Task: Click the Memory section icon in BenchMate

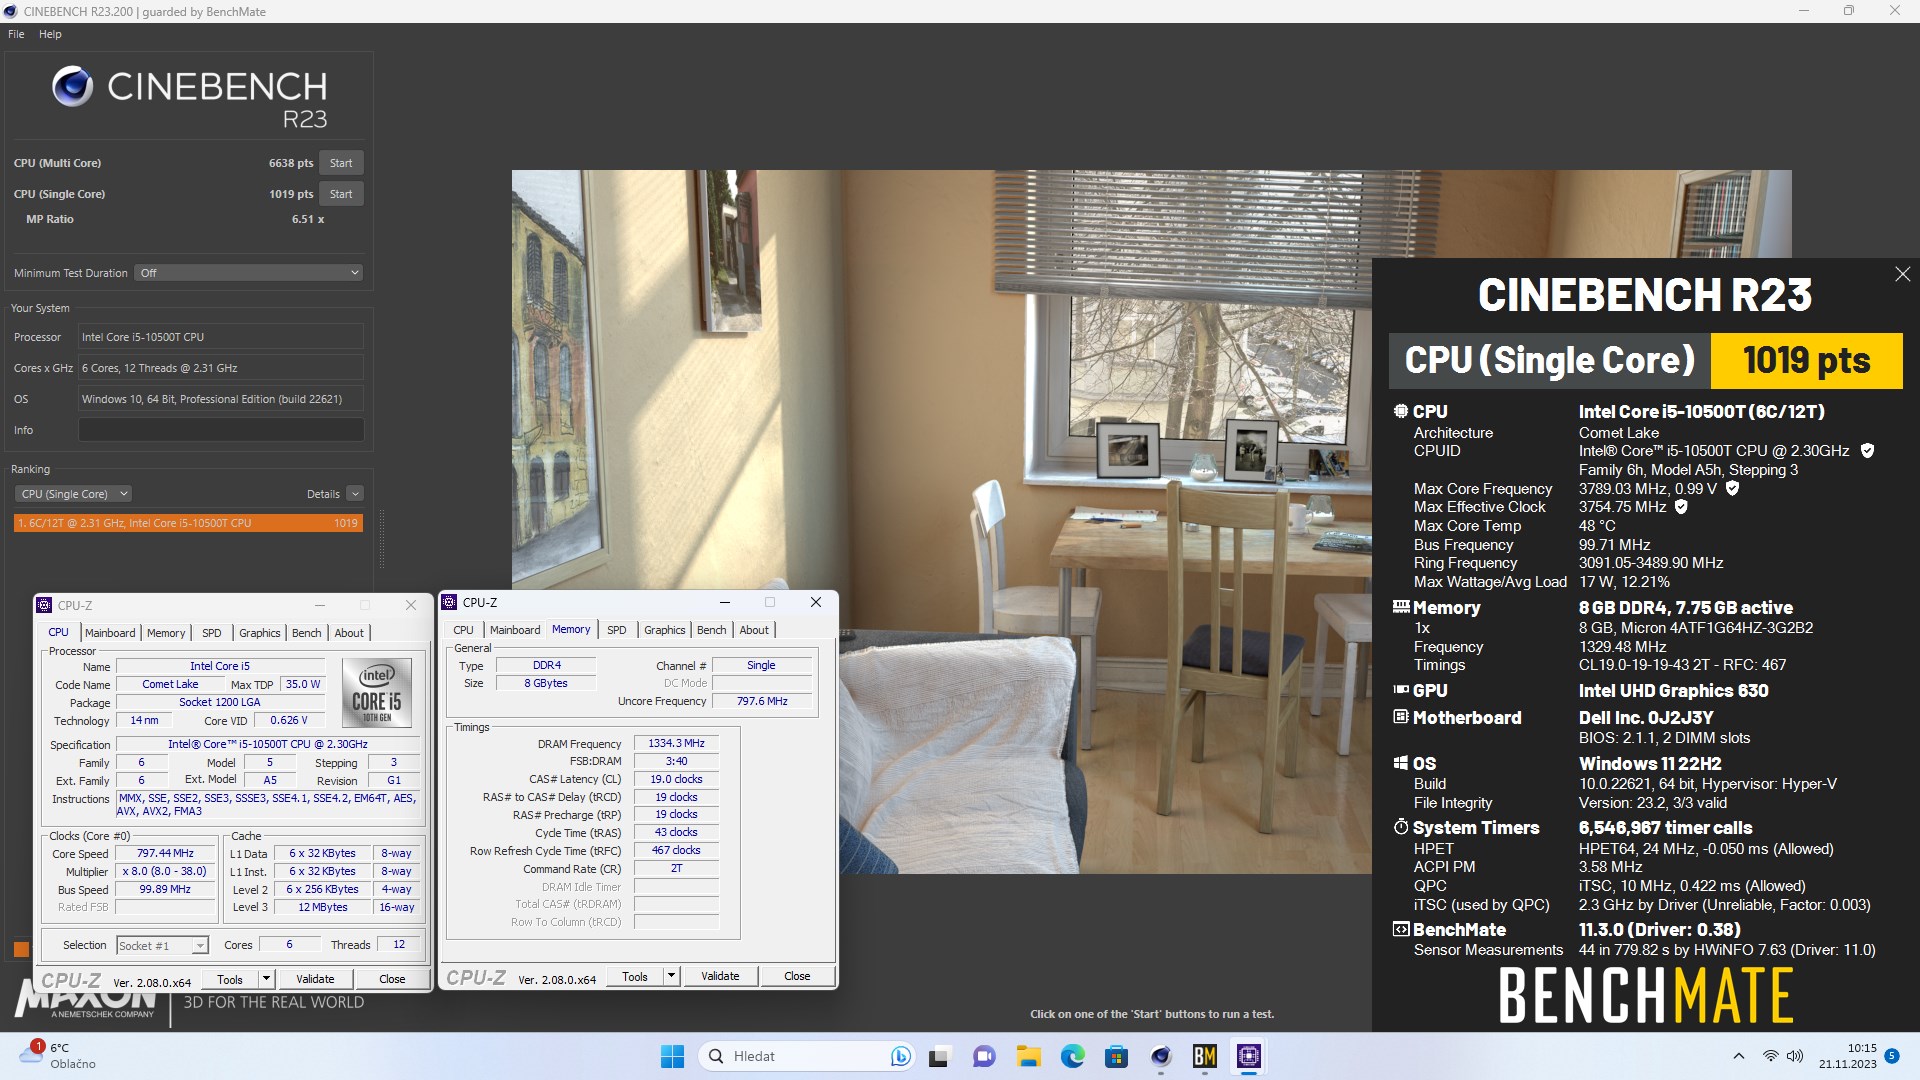Action: coord(1401,607)
